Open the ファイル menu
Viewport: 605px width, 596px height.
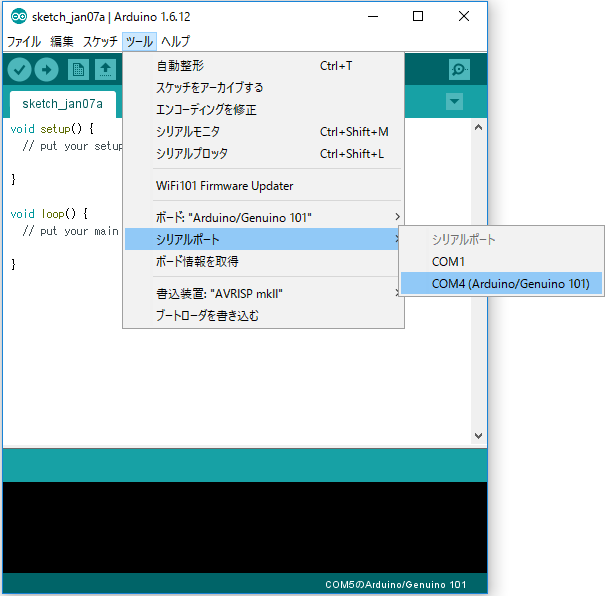(24, 41)
